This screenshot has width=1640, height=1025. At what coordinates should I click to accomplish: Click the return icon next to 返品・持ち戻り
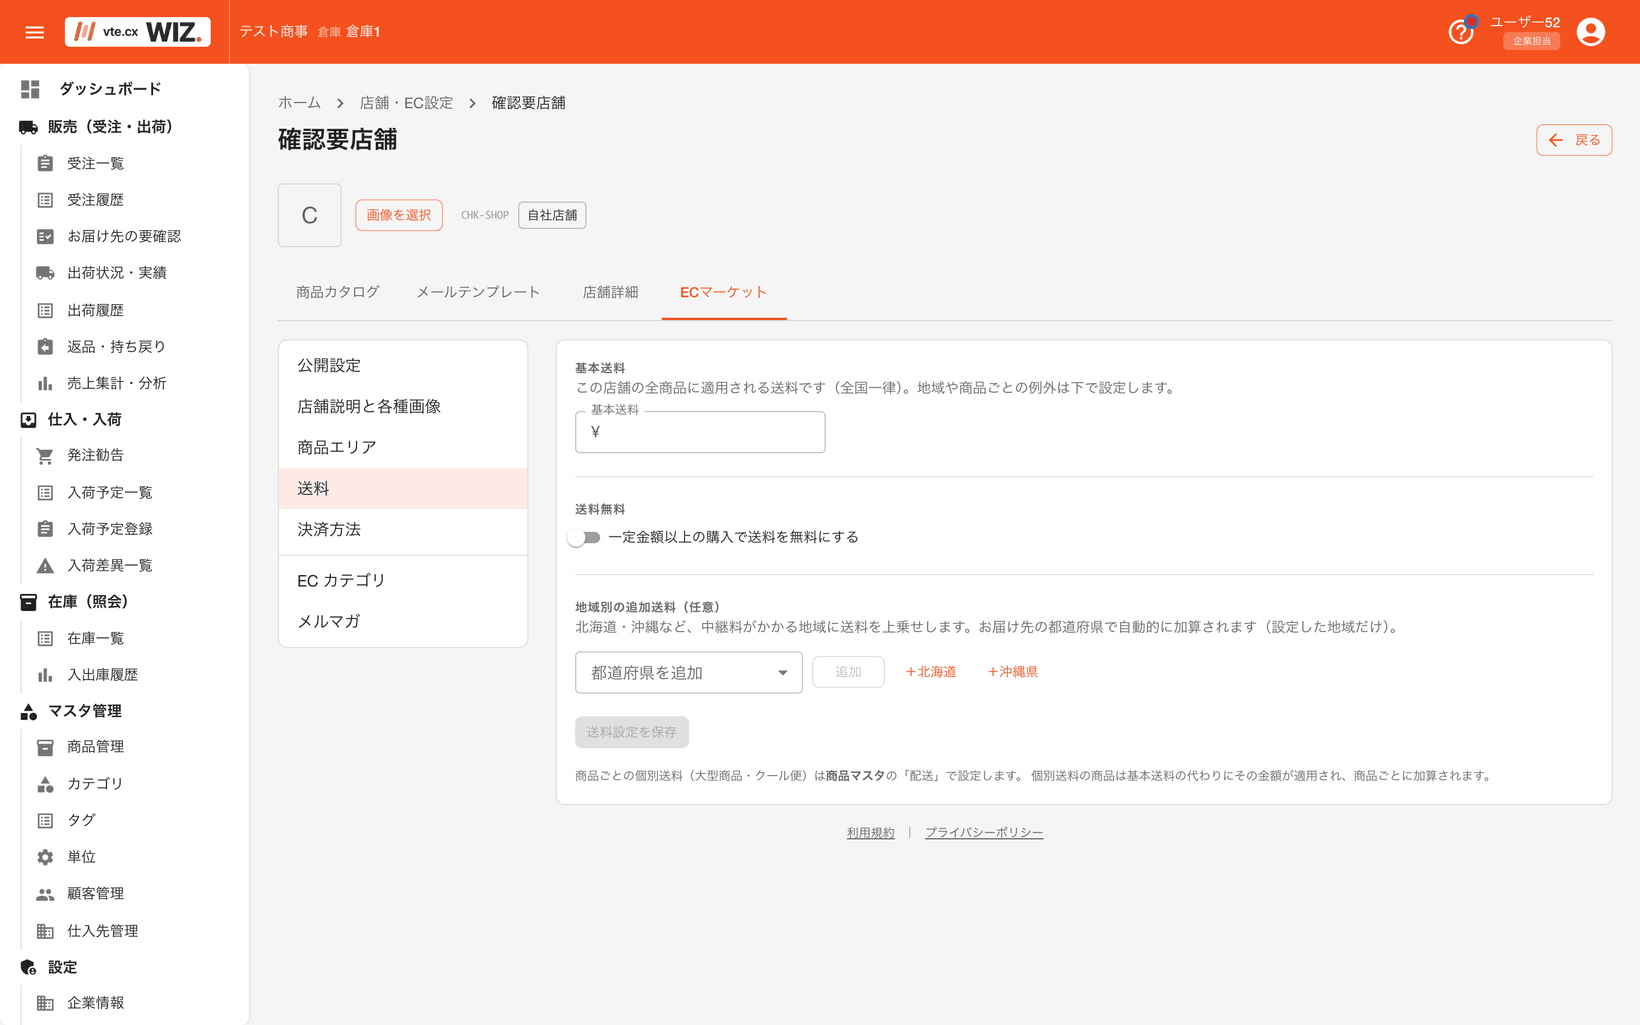(x=45, y=346)
